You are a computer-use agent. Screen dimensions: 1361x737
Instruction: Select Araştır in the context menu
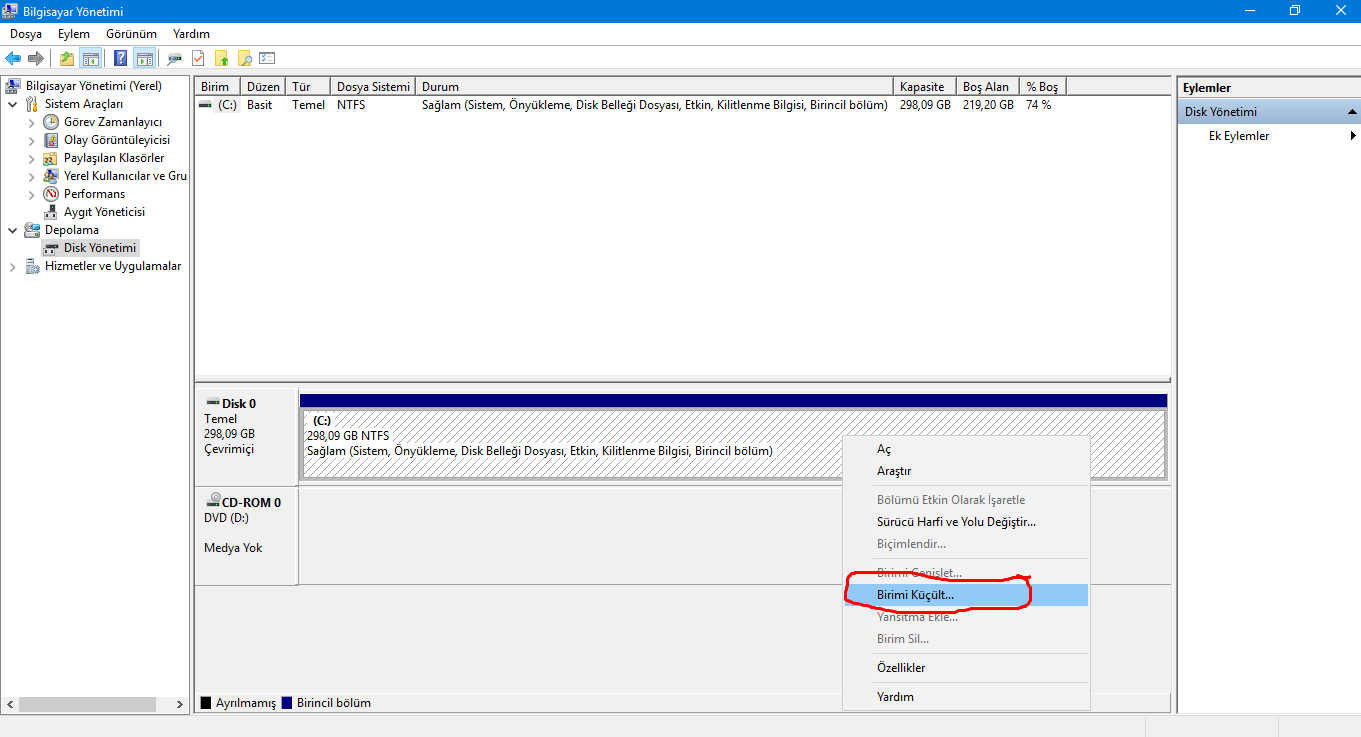tap(966, 471)
